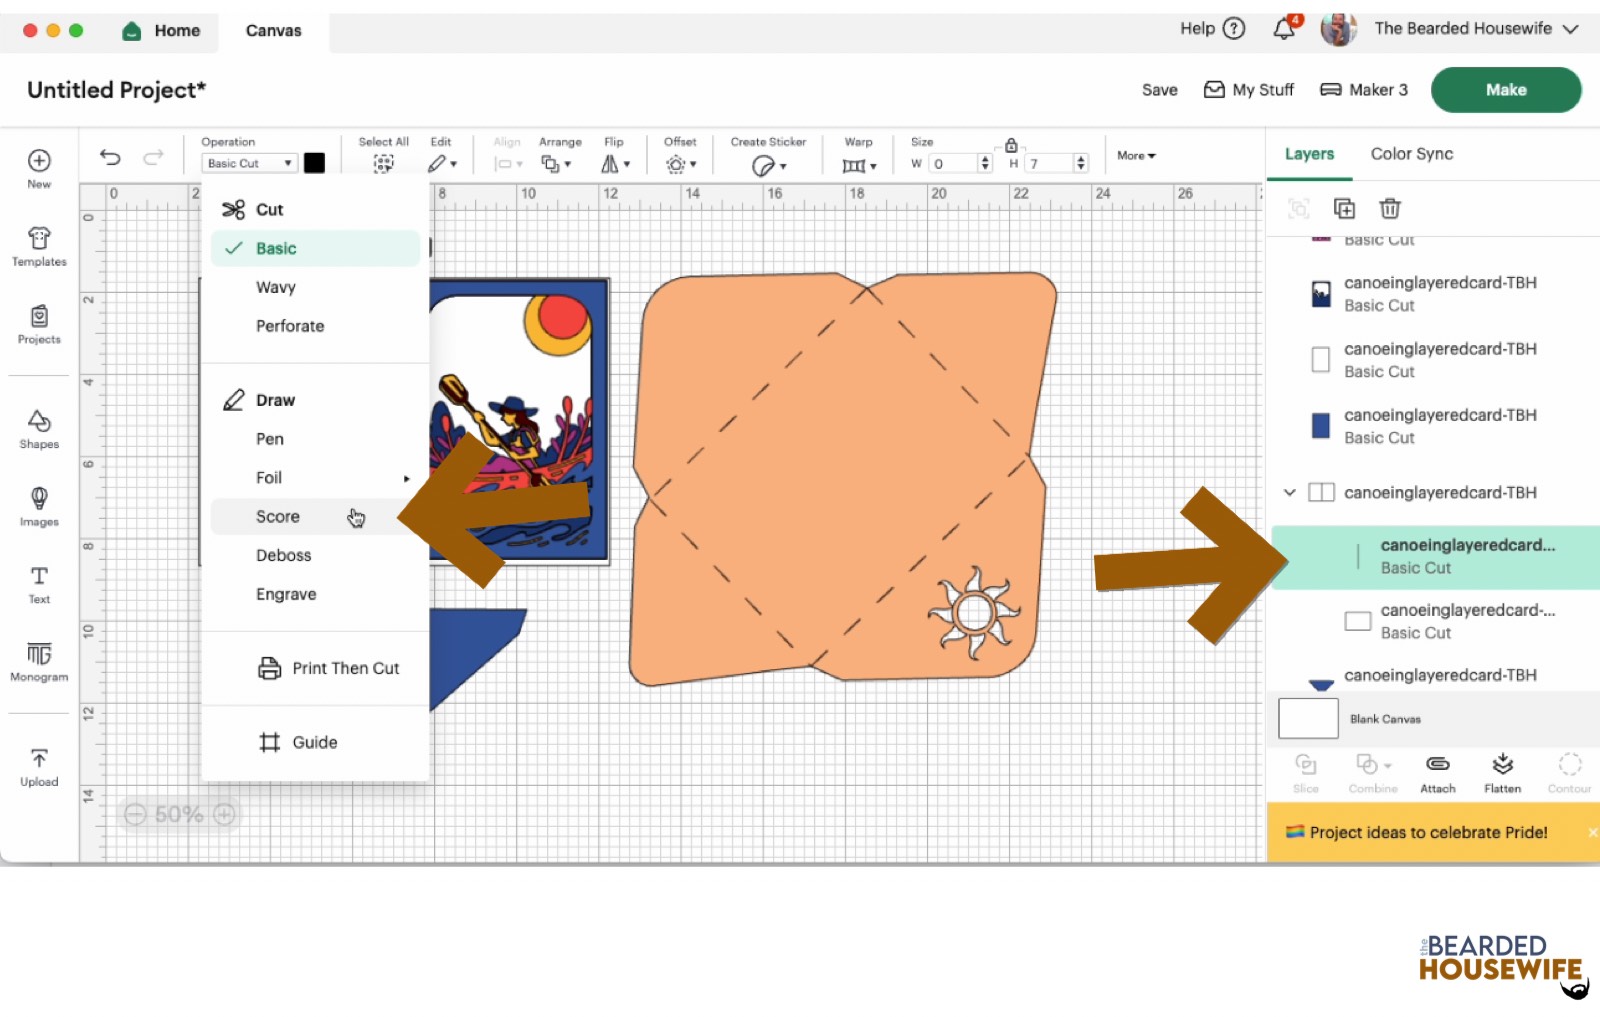
Task: Open the Offset tool
Action: click(680, 164)
